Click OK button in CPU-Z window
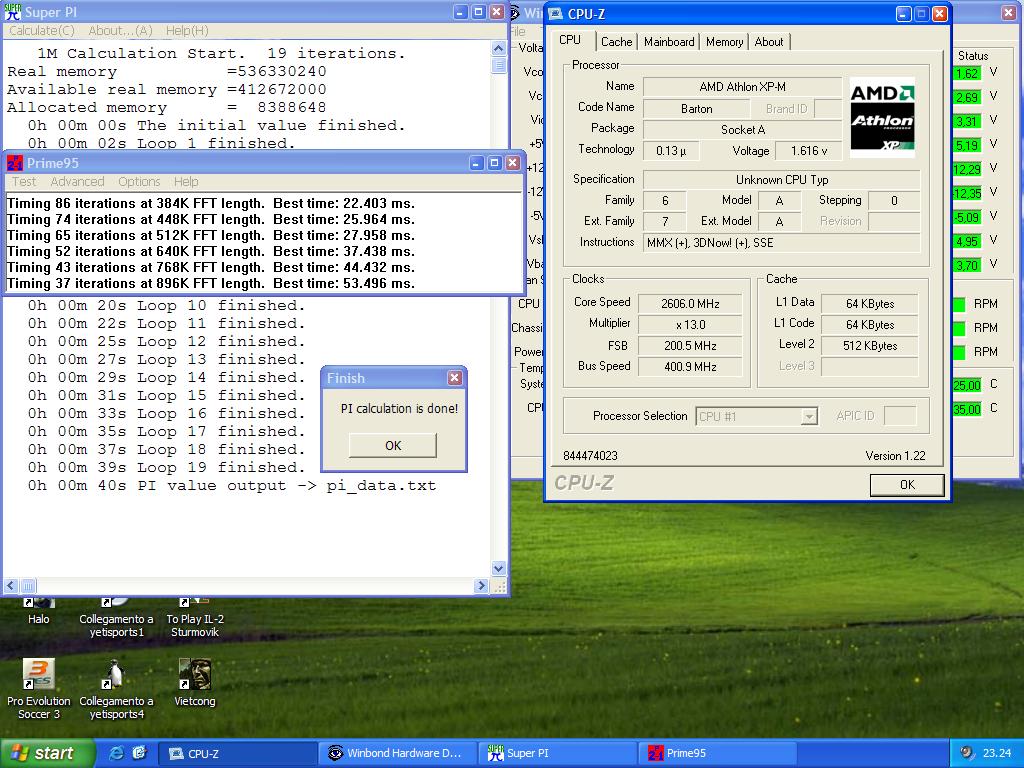 (x=907, y=485)
